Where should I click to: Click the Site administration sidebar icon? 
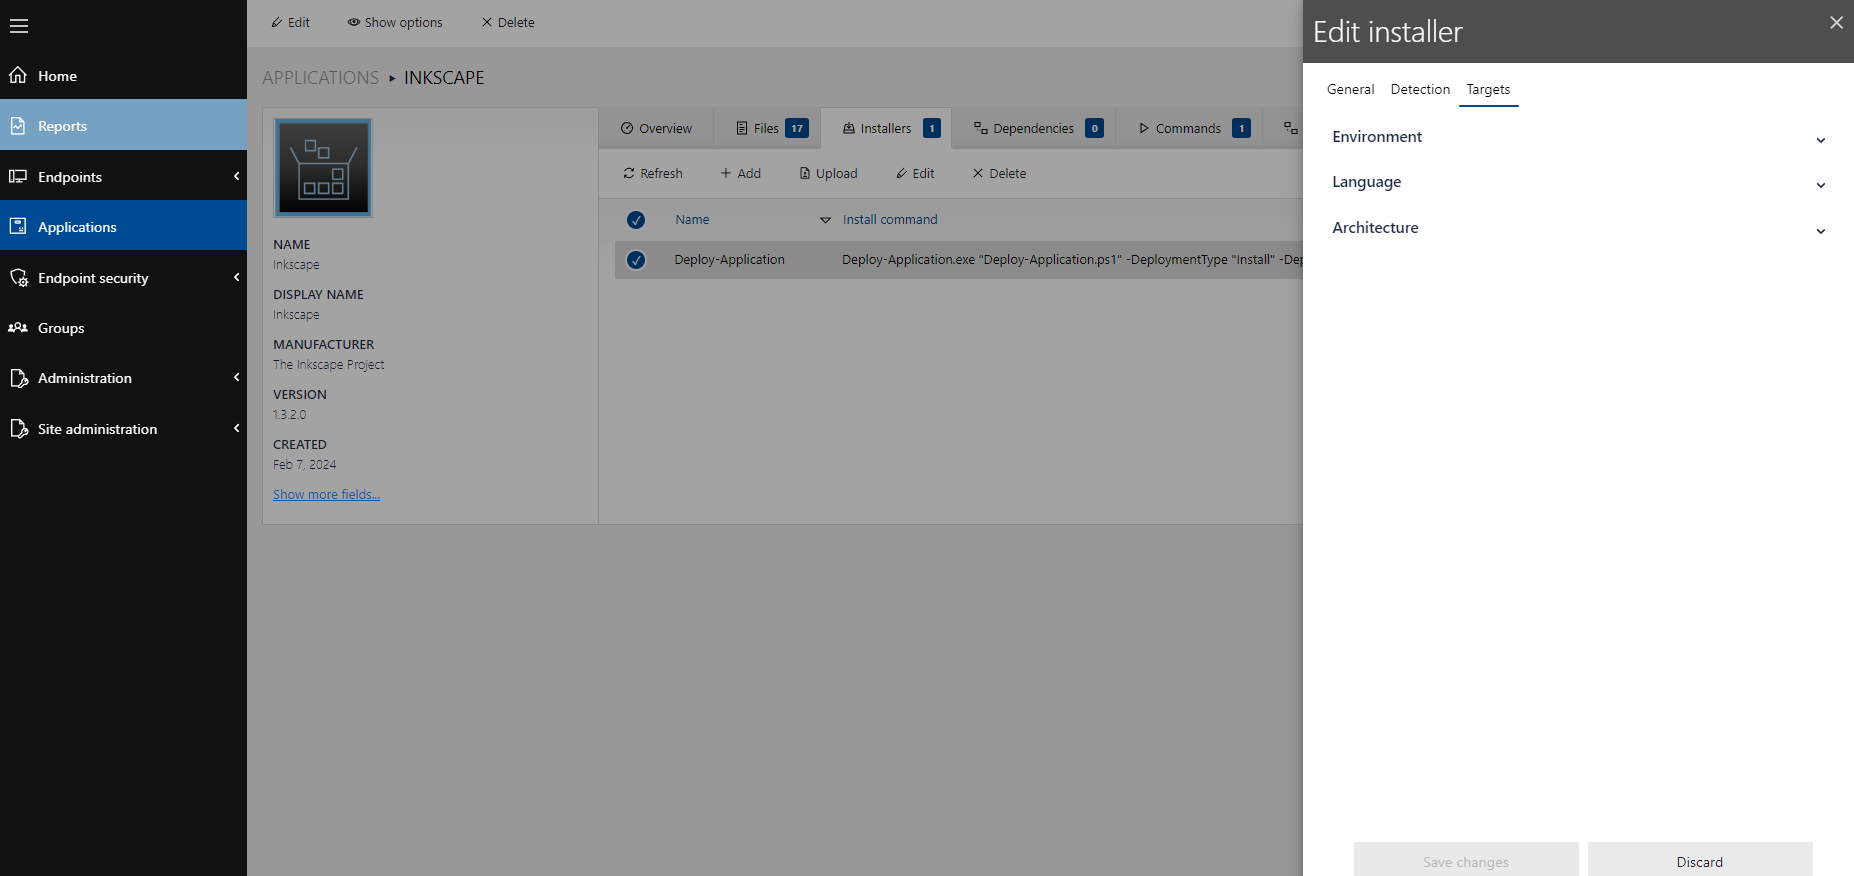pos(19,428)
